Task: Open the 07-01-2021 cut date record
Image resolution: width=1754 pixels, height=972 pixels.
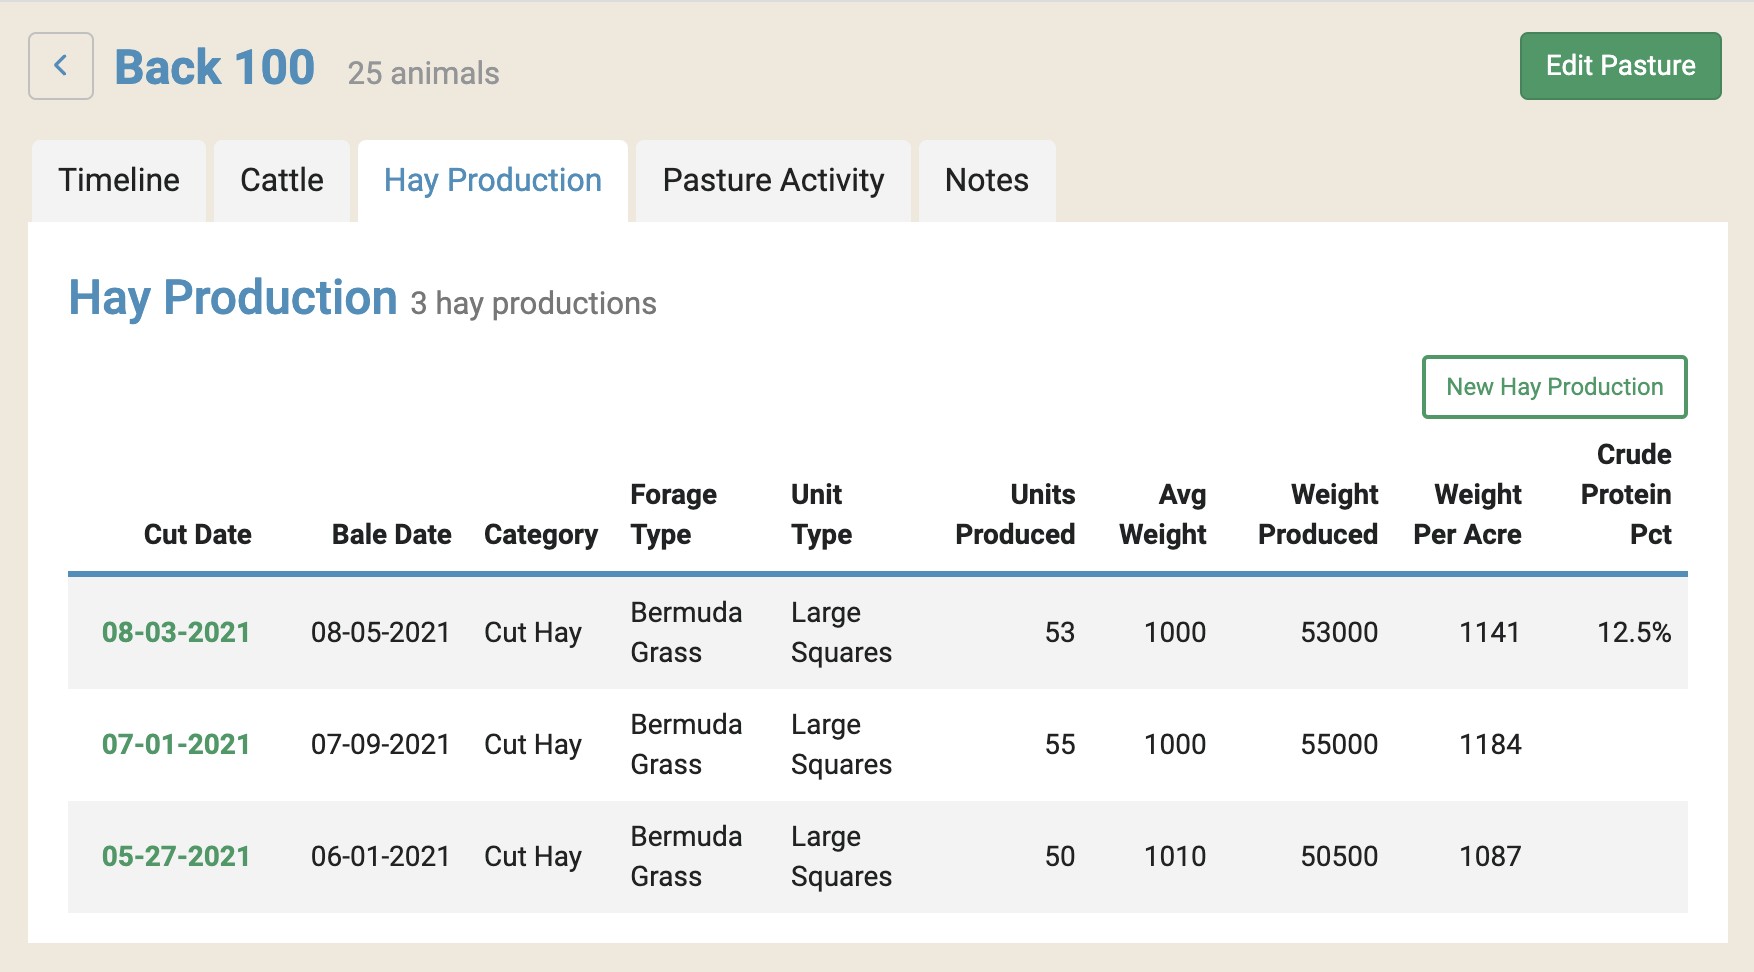Action: click(x=176, y=745)
